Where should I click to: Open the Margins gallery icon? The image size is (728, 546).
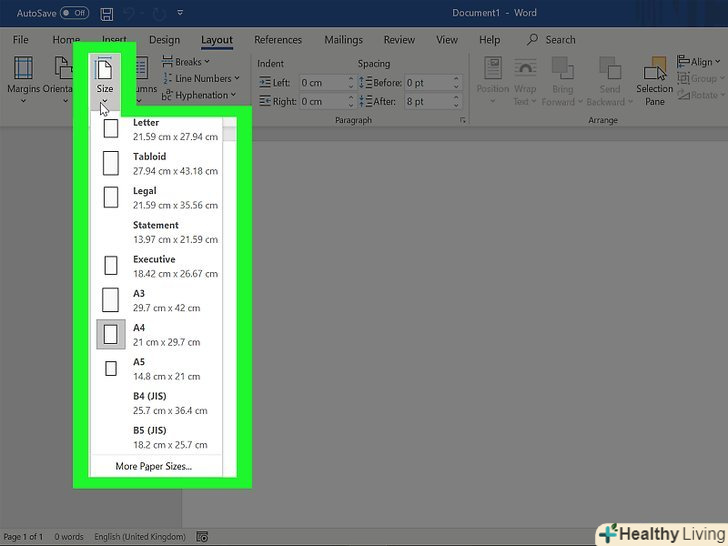coord(23,68)
